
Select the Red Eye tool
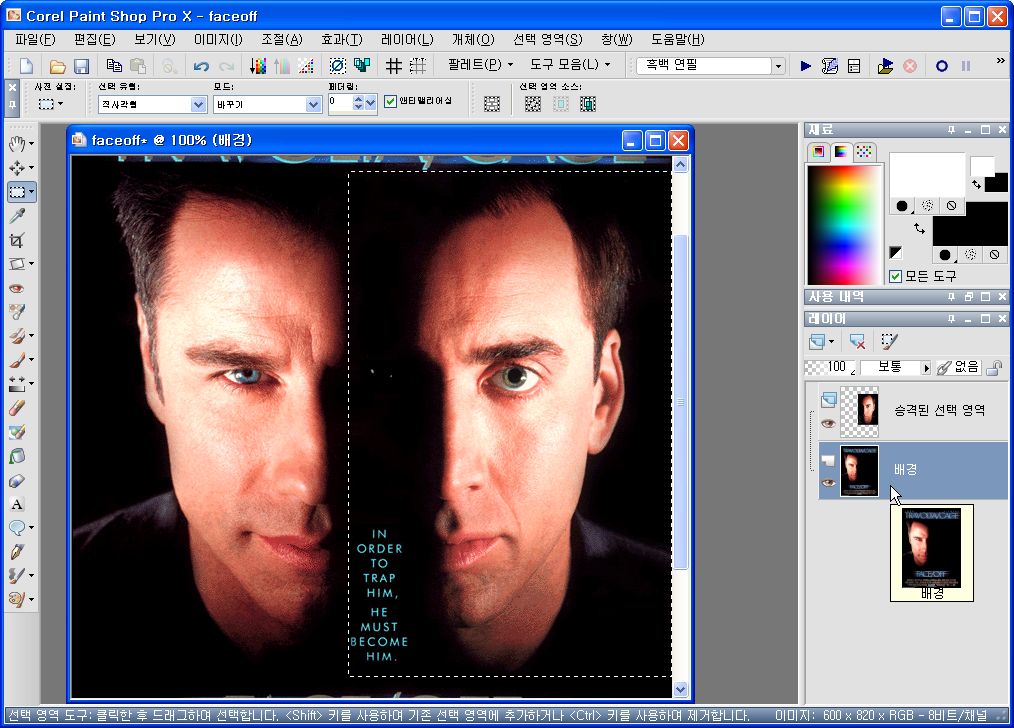coord(17,288)
